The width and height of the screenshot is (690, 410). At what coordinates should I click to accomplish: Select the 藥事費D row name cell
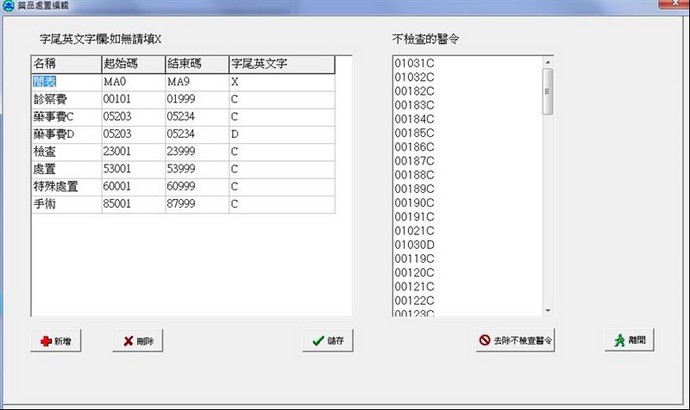65,134
